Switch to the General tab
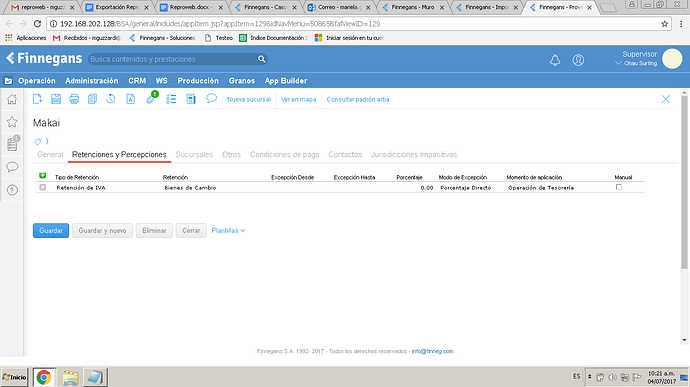The width and height of the screenshot is (690, 387). [x=50, y=155]
